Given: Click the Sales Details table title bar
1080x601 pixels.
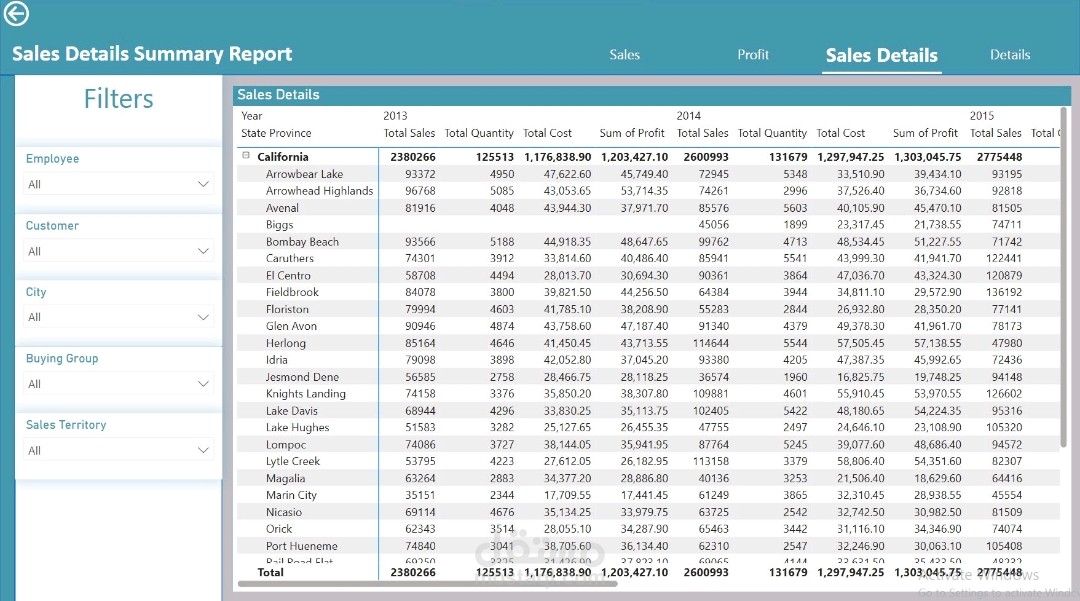Looking at the screenshot, I should coord(652,95).
